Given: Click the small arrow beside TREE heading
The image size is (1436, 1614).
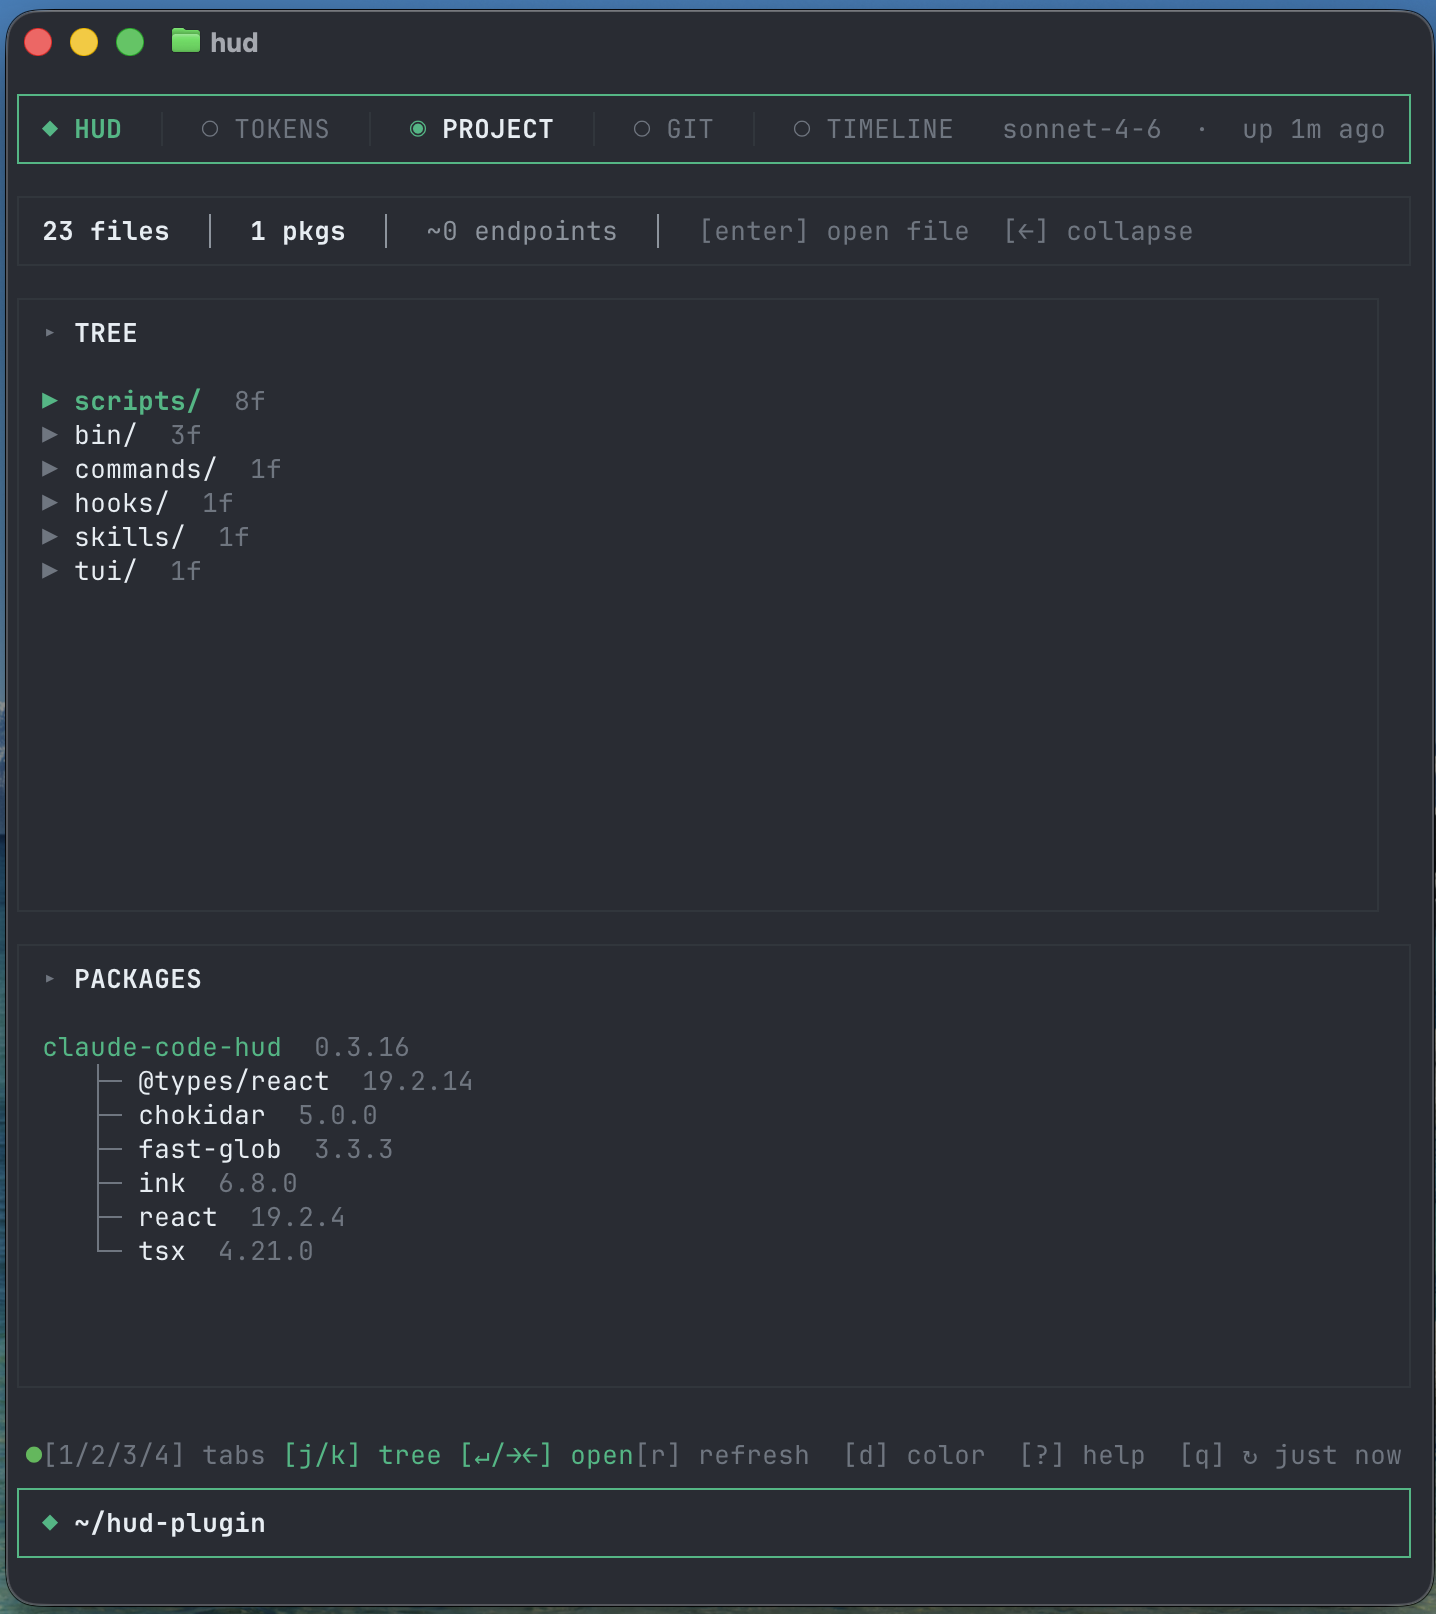Looking at the screenshot, I should click(x=49, y=333).
